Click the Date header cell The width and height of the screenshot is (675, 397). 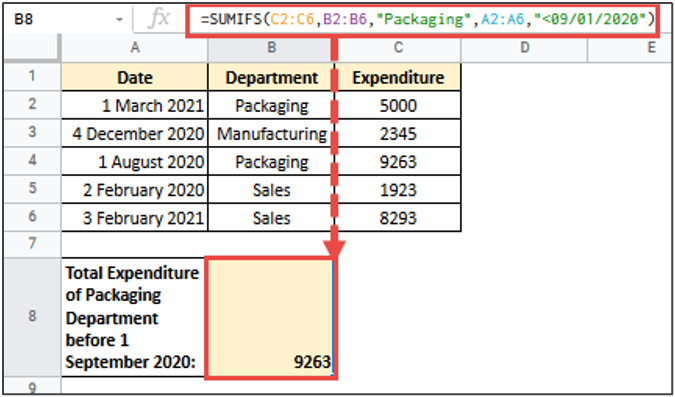click(x=135, y=77)
